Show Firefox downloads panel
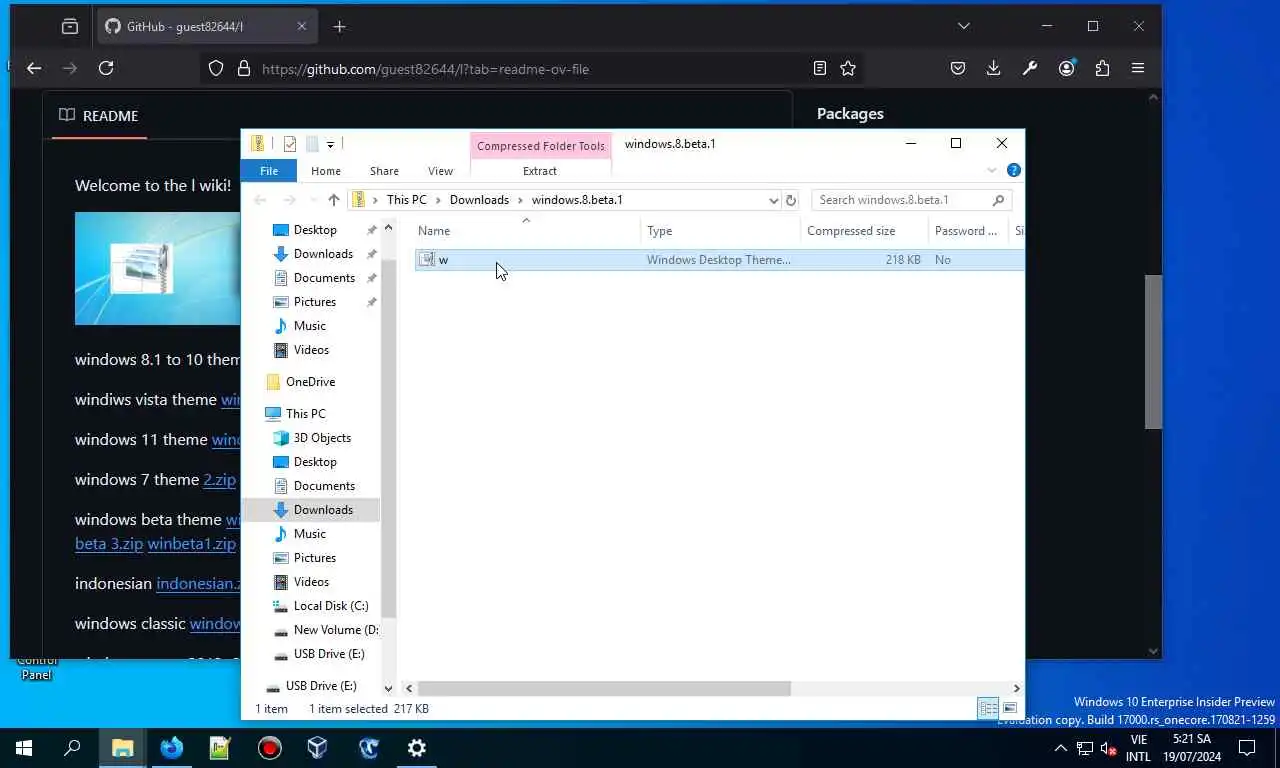 [x=993, y=68]
